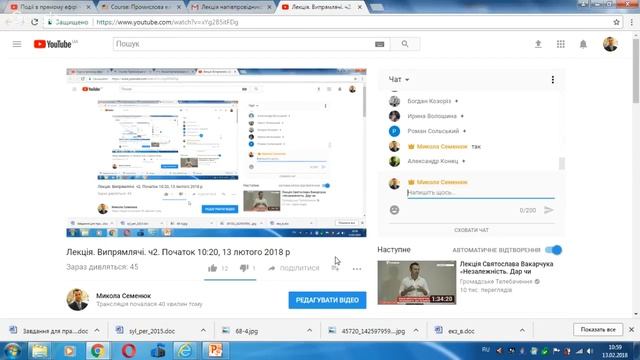Open the Windows Start menu
The image size is (640, 360).
click(x=12, y=351)
